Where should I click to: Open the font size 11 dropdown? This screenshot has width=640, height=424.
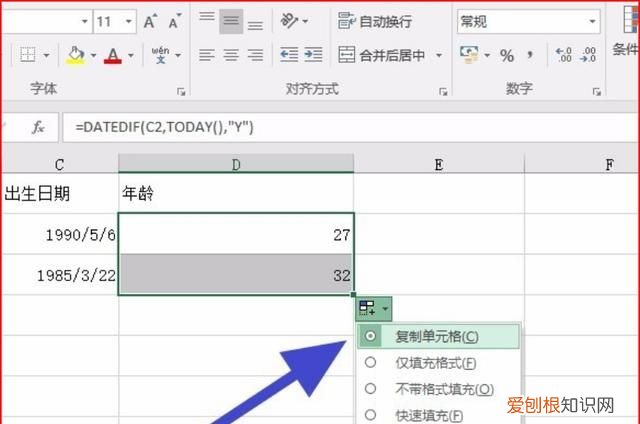tap(129, 21)
